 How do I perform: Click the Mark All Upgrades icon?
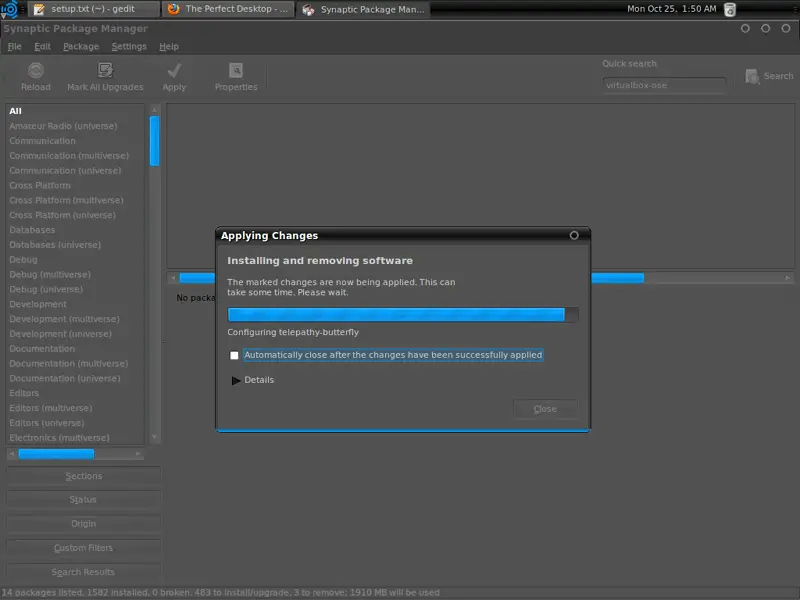(x=105, y=70)
